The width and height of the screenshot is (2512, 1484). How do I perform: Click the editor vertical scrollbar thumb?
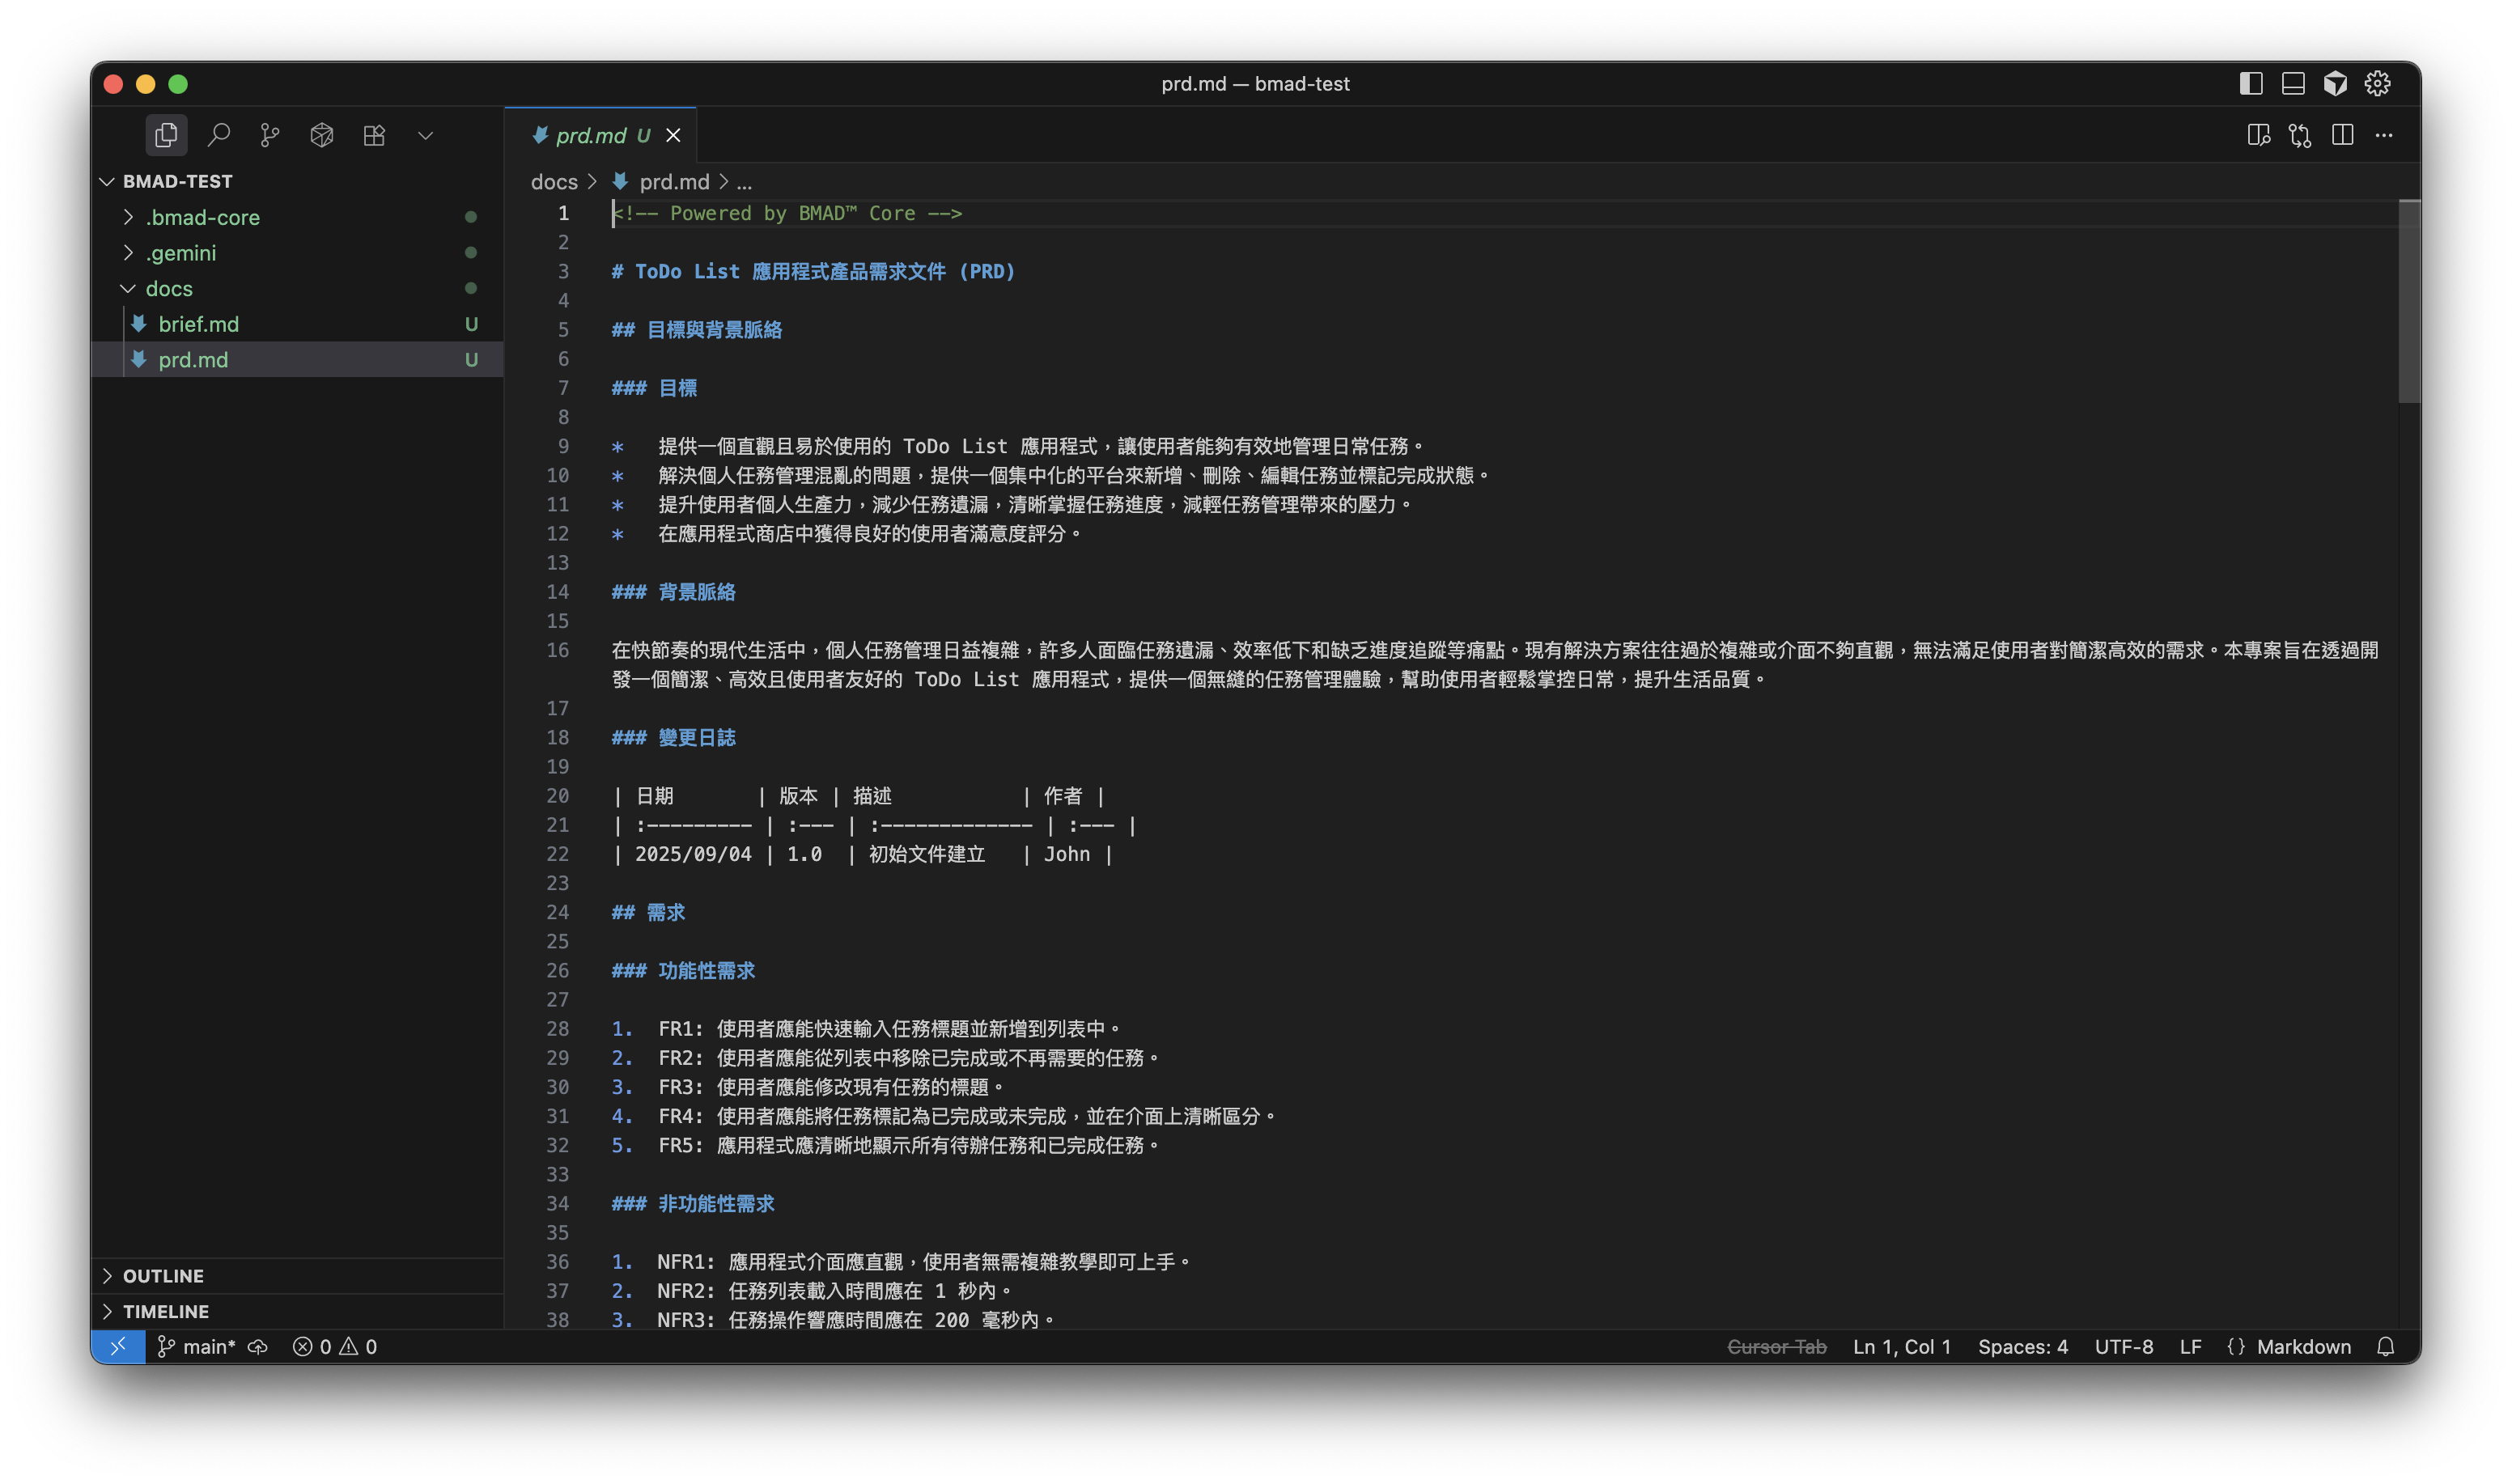click(x=2409, y=302)
